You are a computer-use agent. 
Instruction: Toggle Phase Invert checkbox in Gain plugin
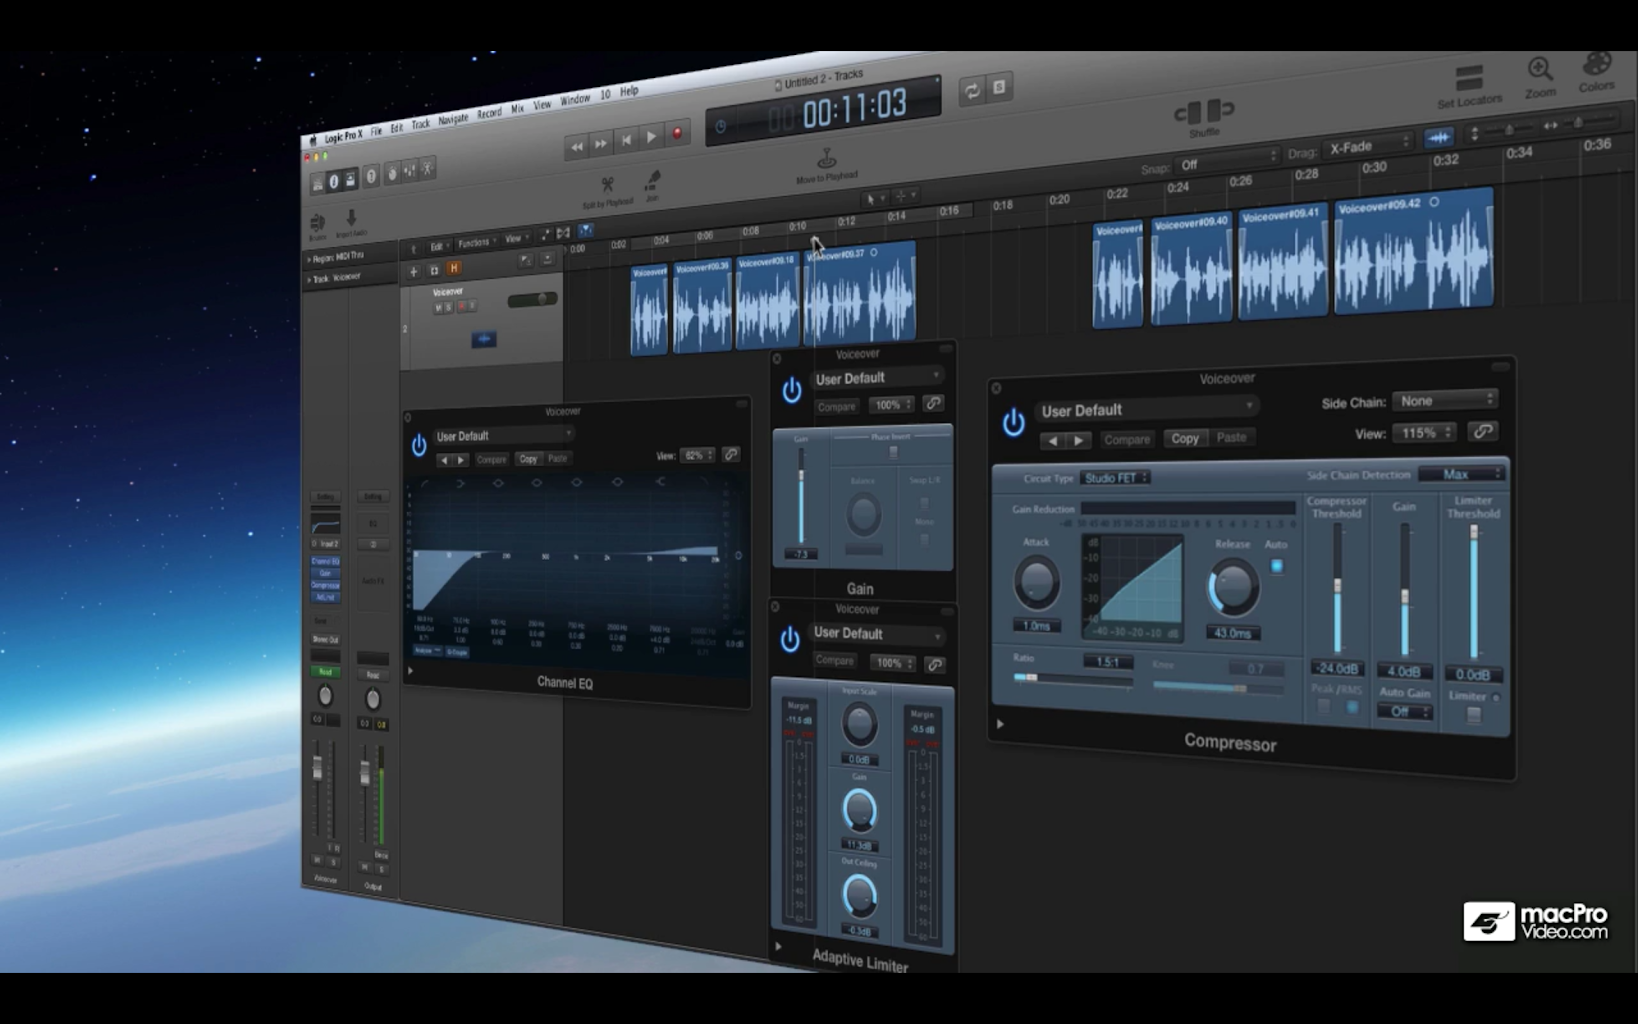tap(893, 453)
